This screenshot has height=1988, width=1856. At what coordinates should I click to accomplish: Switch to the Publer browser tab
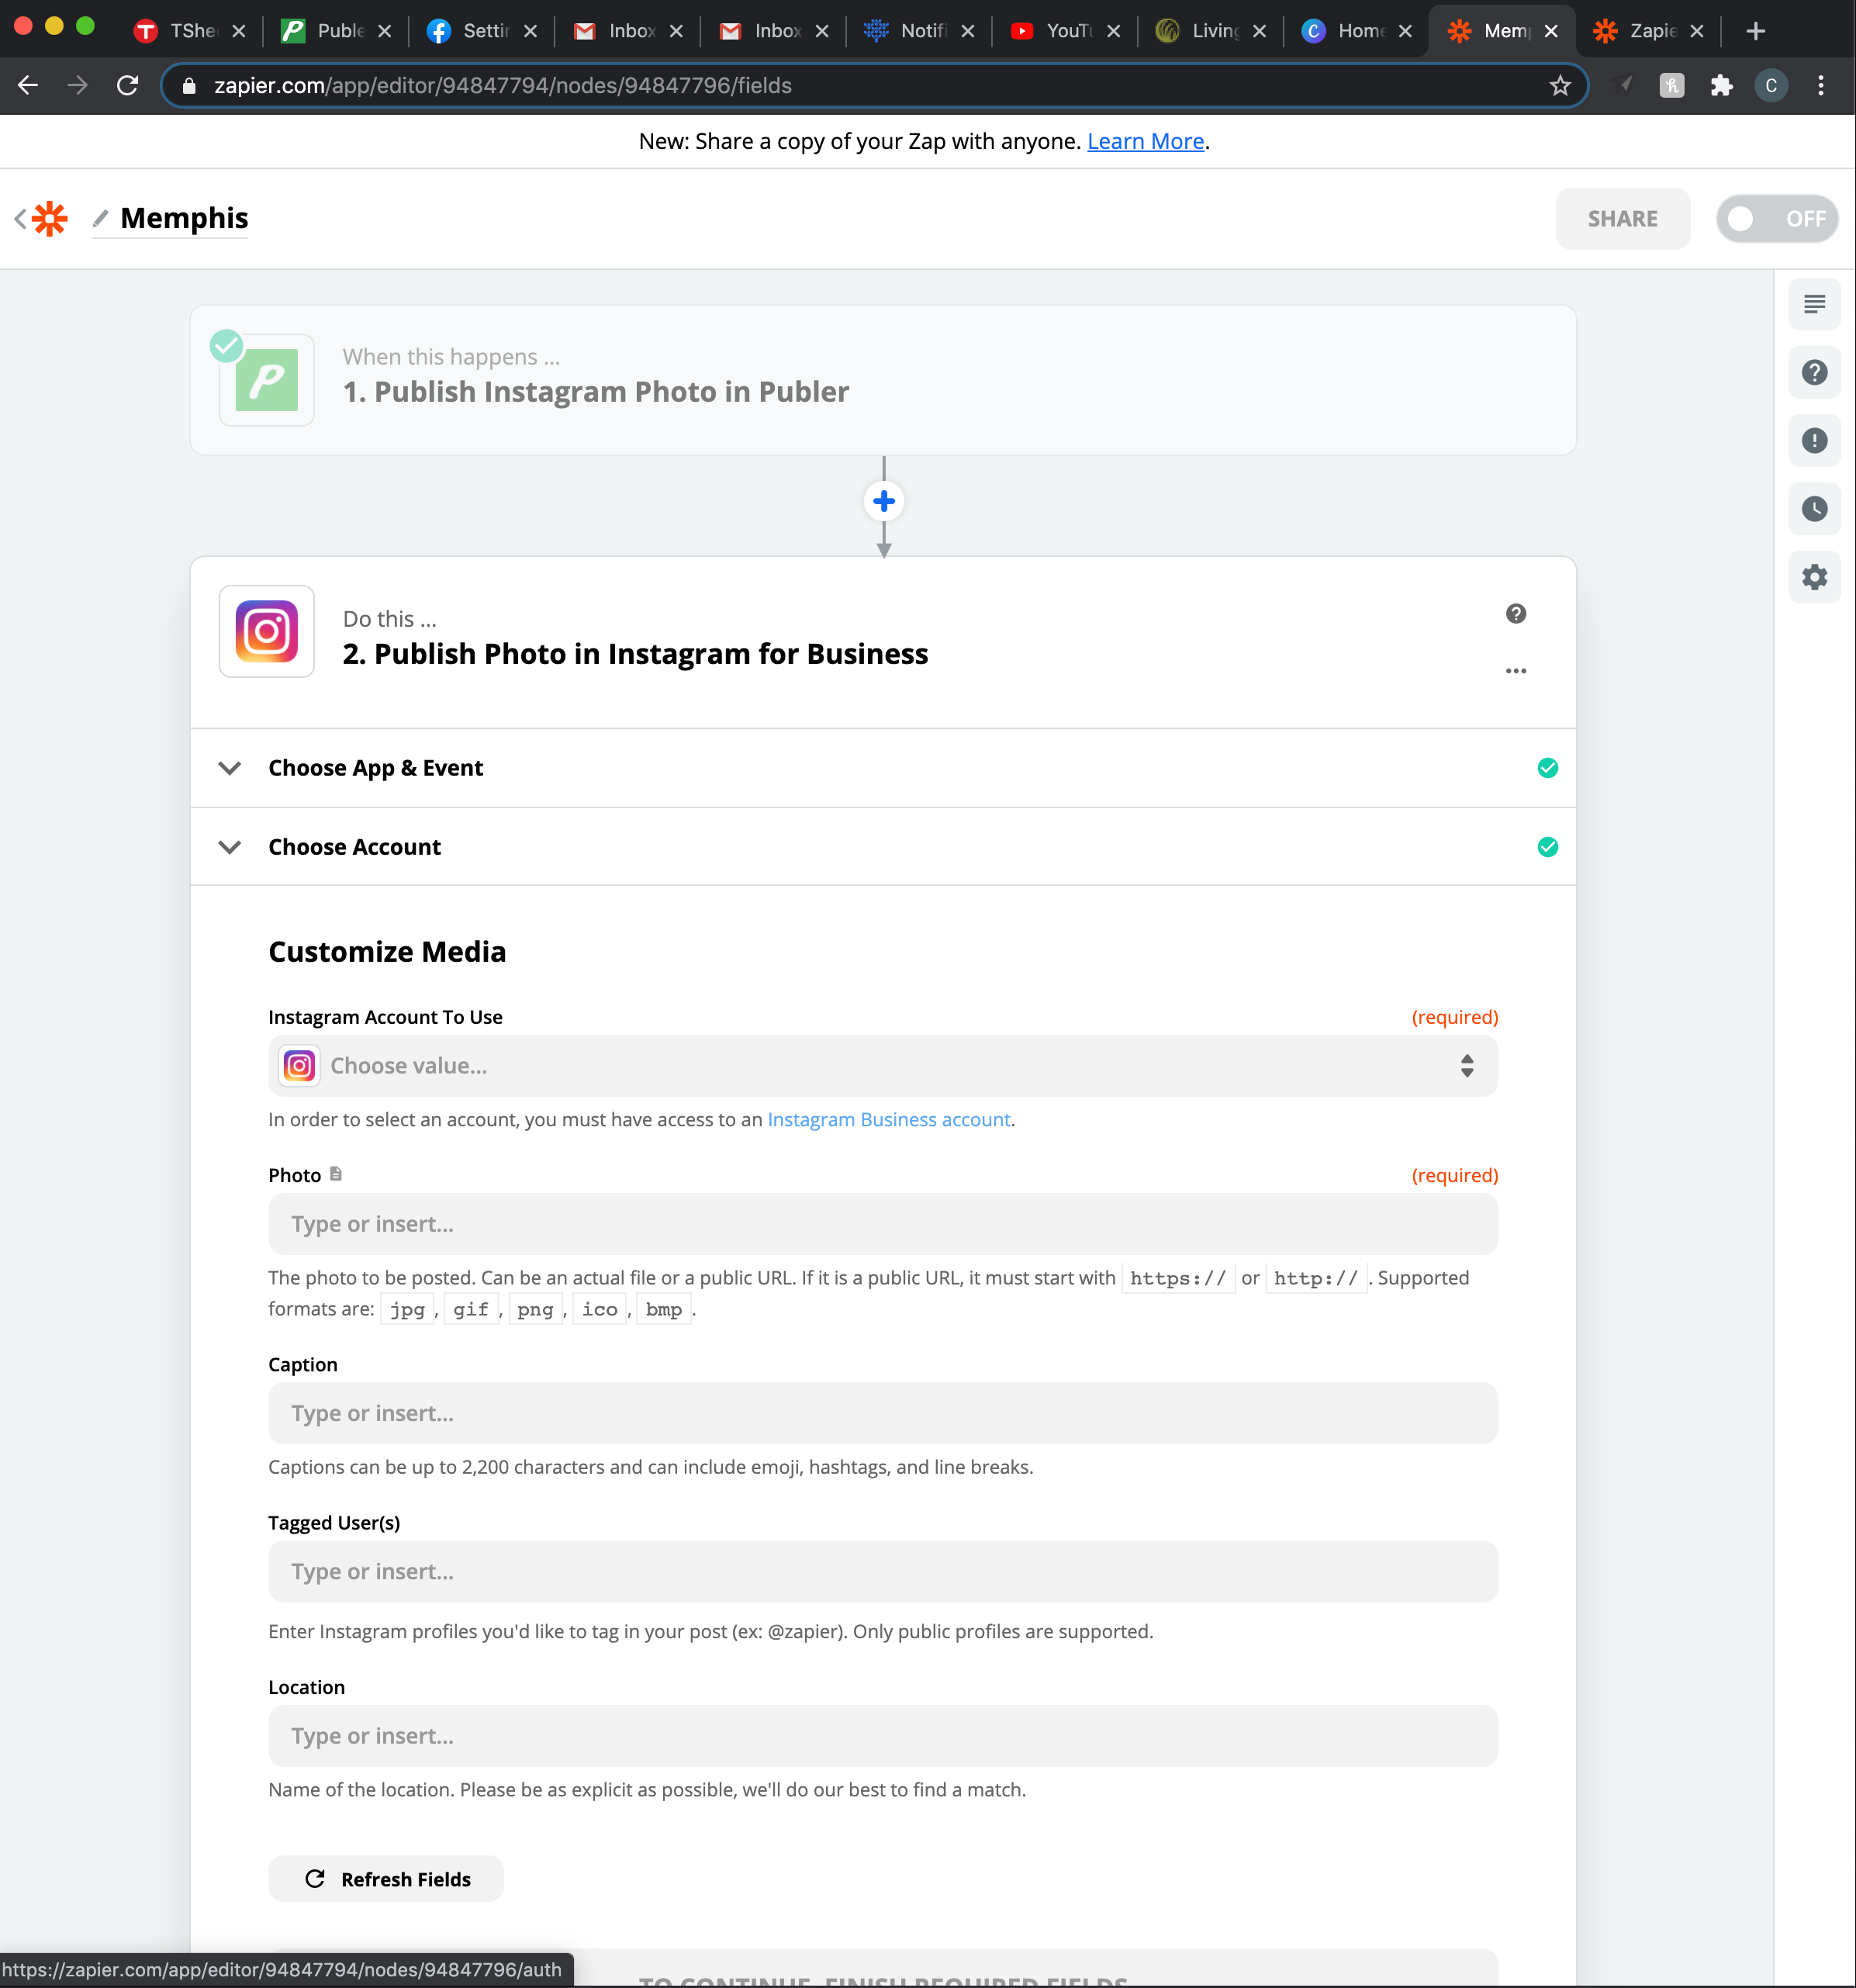click(x=336, y=31)
